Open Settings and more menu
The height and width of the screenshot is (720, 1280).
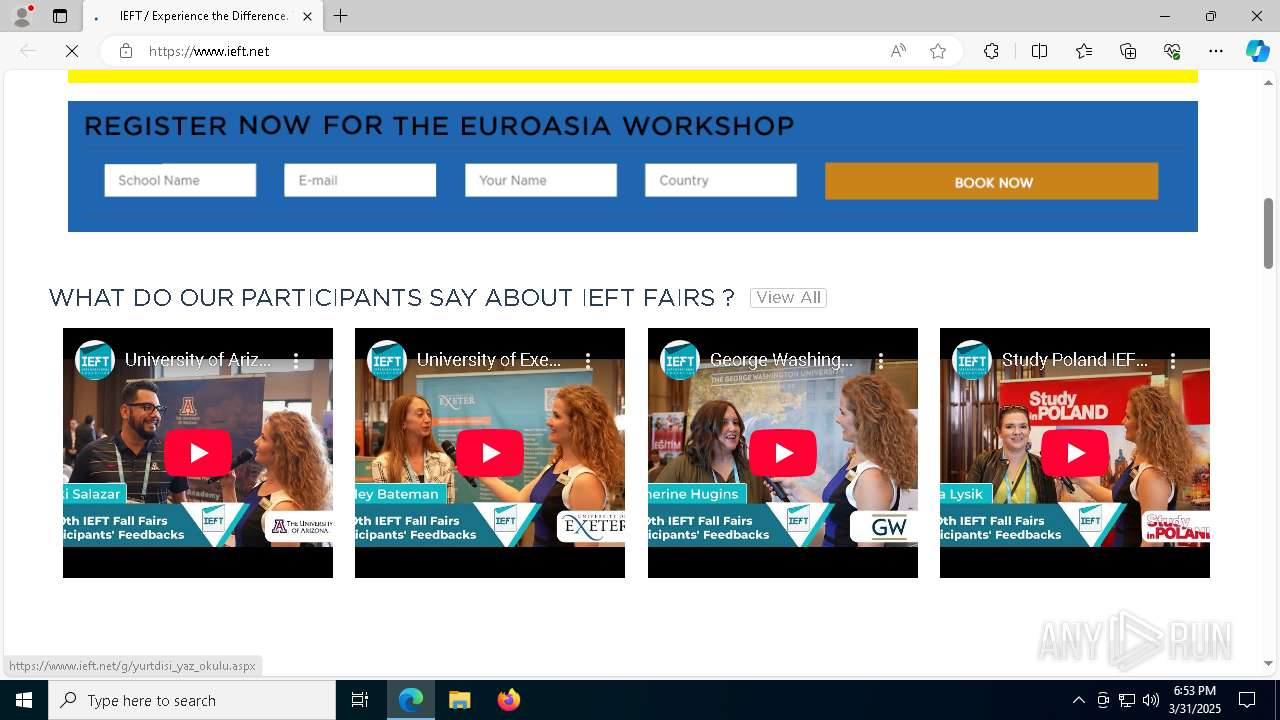(1216, 51)
